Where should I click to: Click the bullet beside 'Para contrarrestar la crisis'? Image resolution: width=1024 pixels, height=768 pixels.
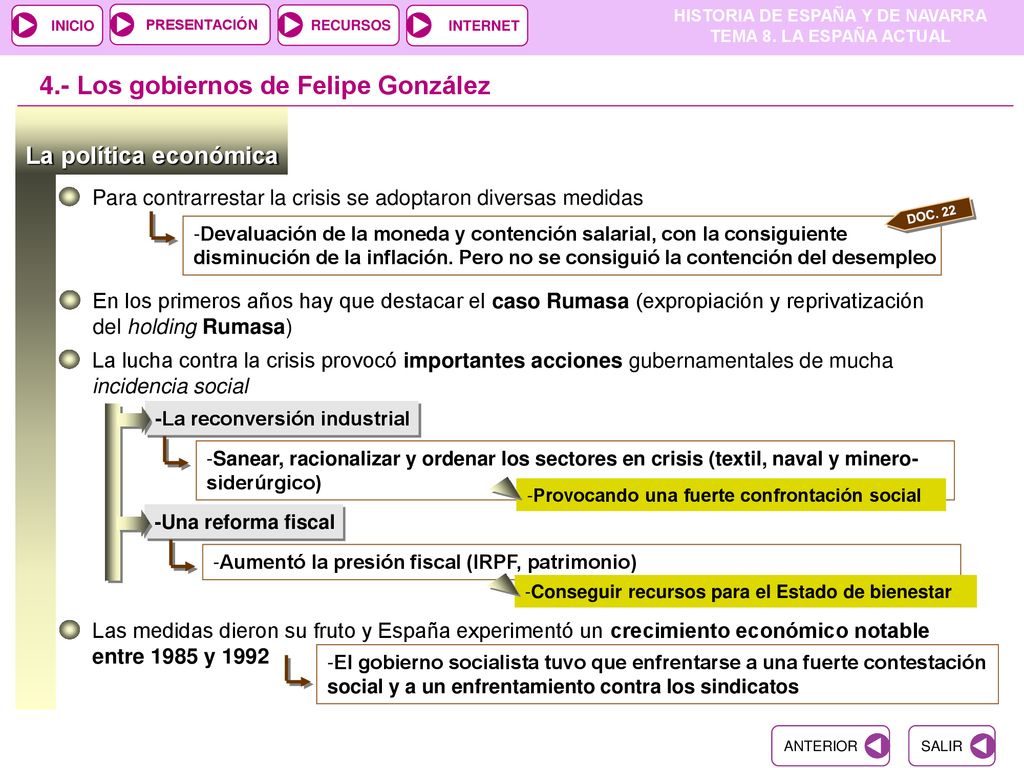click(x=69, y=197)
